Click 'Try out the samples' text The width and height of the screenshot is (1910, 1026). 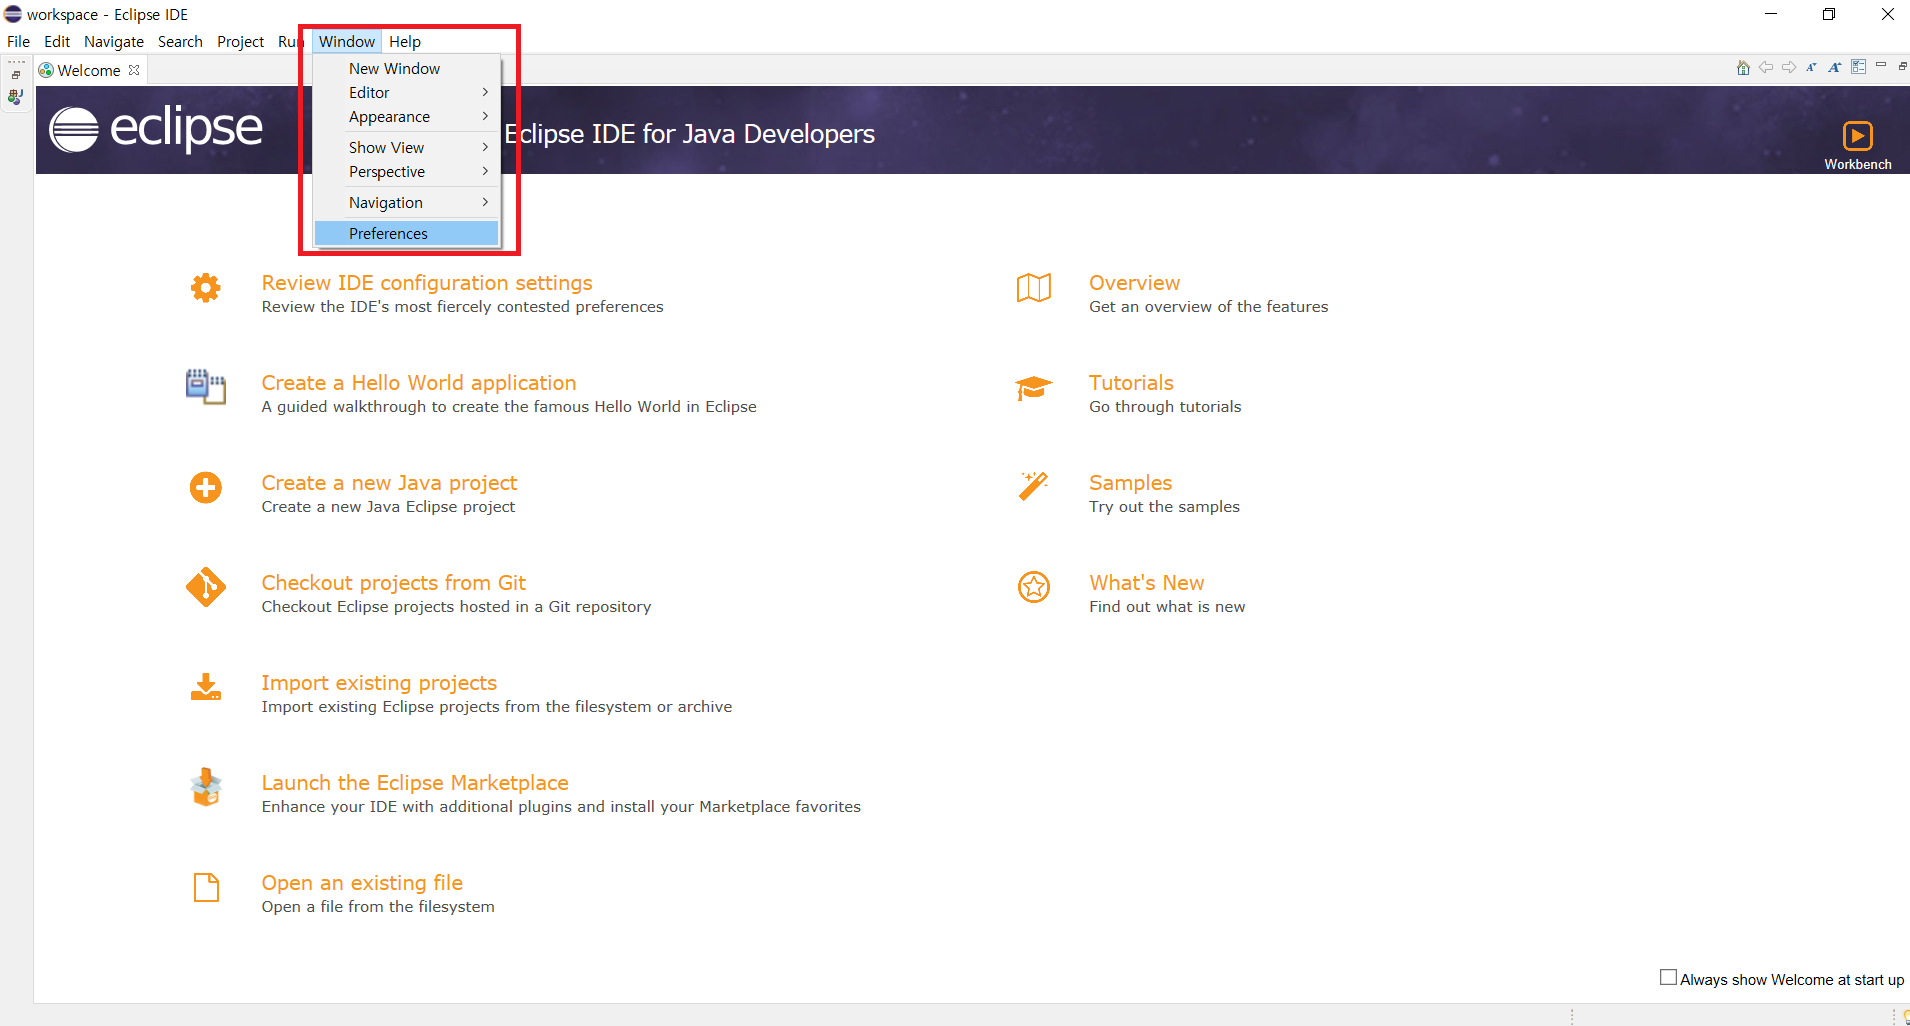pos(1164,507)
